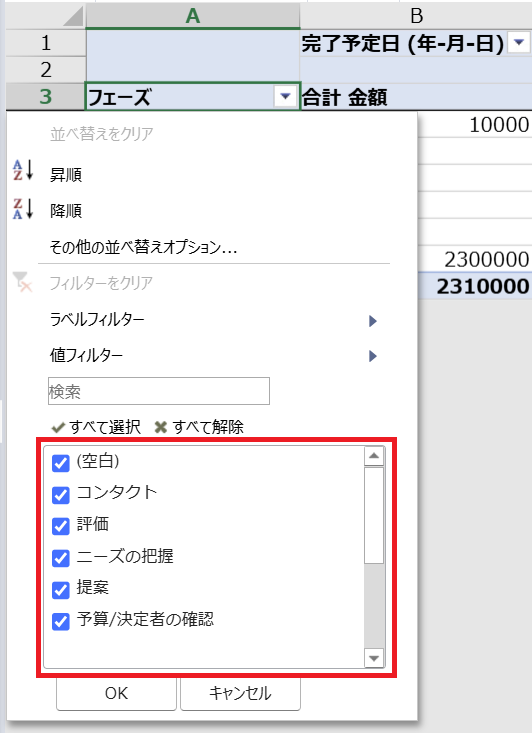Confirm the filter with the OK button
This screenshot has height=733, width=532.
116,693
